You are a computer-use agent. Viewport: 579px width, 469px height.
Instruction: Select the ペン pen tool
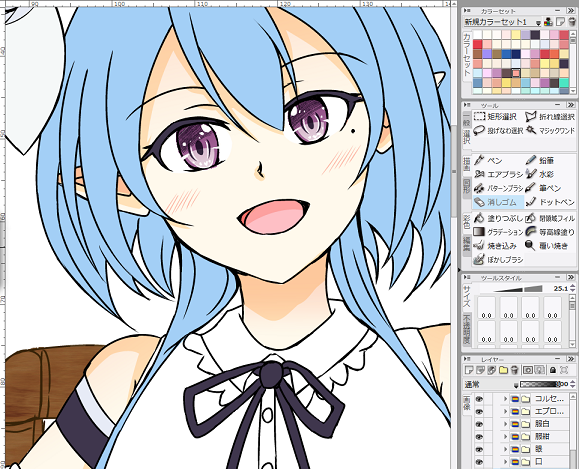[x=488, y=160]
